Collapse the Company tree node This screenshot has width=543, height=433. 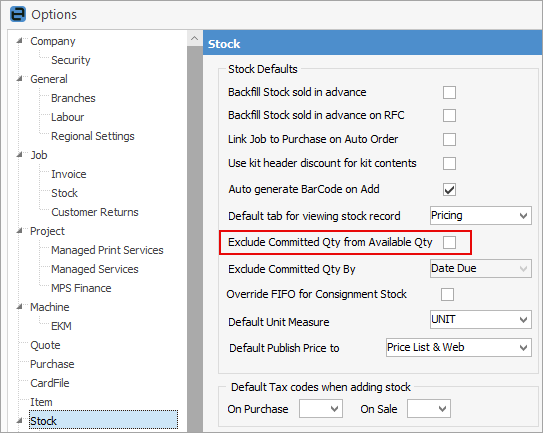20,41
